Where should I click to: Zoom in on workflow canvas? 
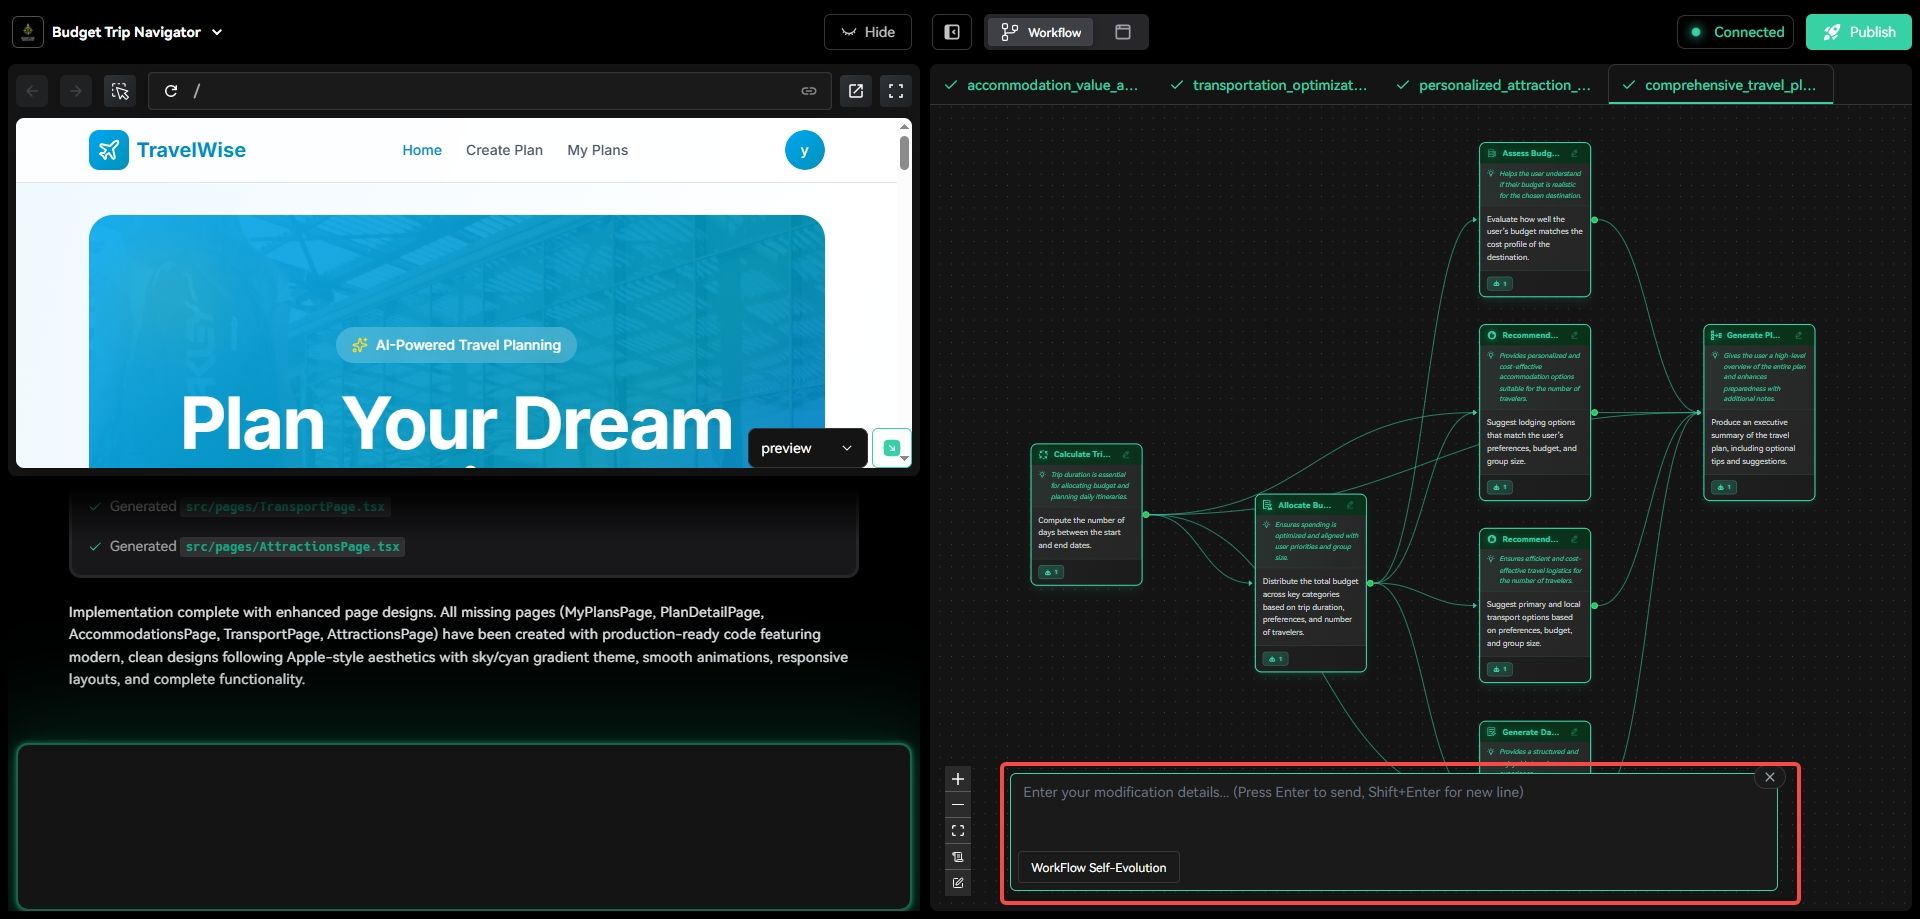pos(958,779)
